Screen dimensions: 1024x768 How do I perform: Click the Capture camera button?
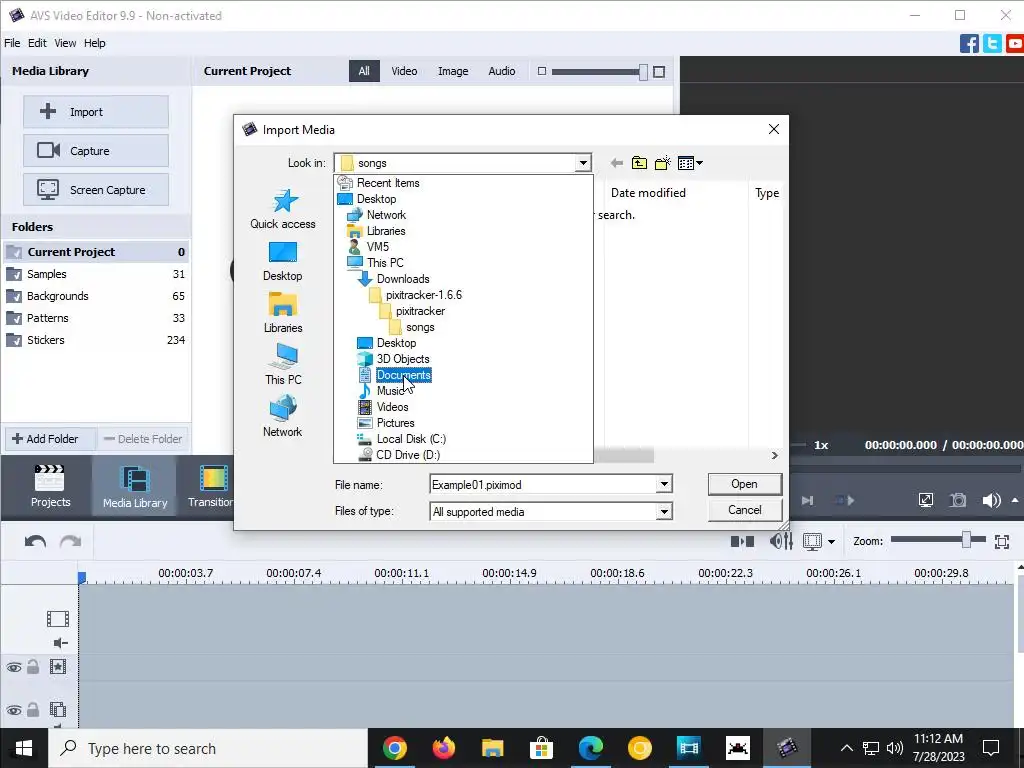(96, 151)
